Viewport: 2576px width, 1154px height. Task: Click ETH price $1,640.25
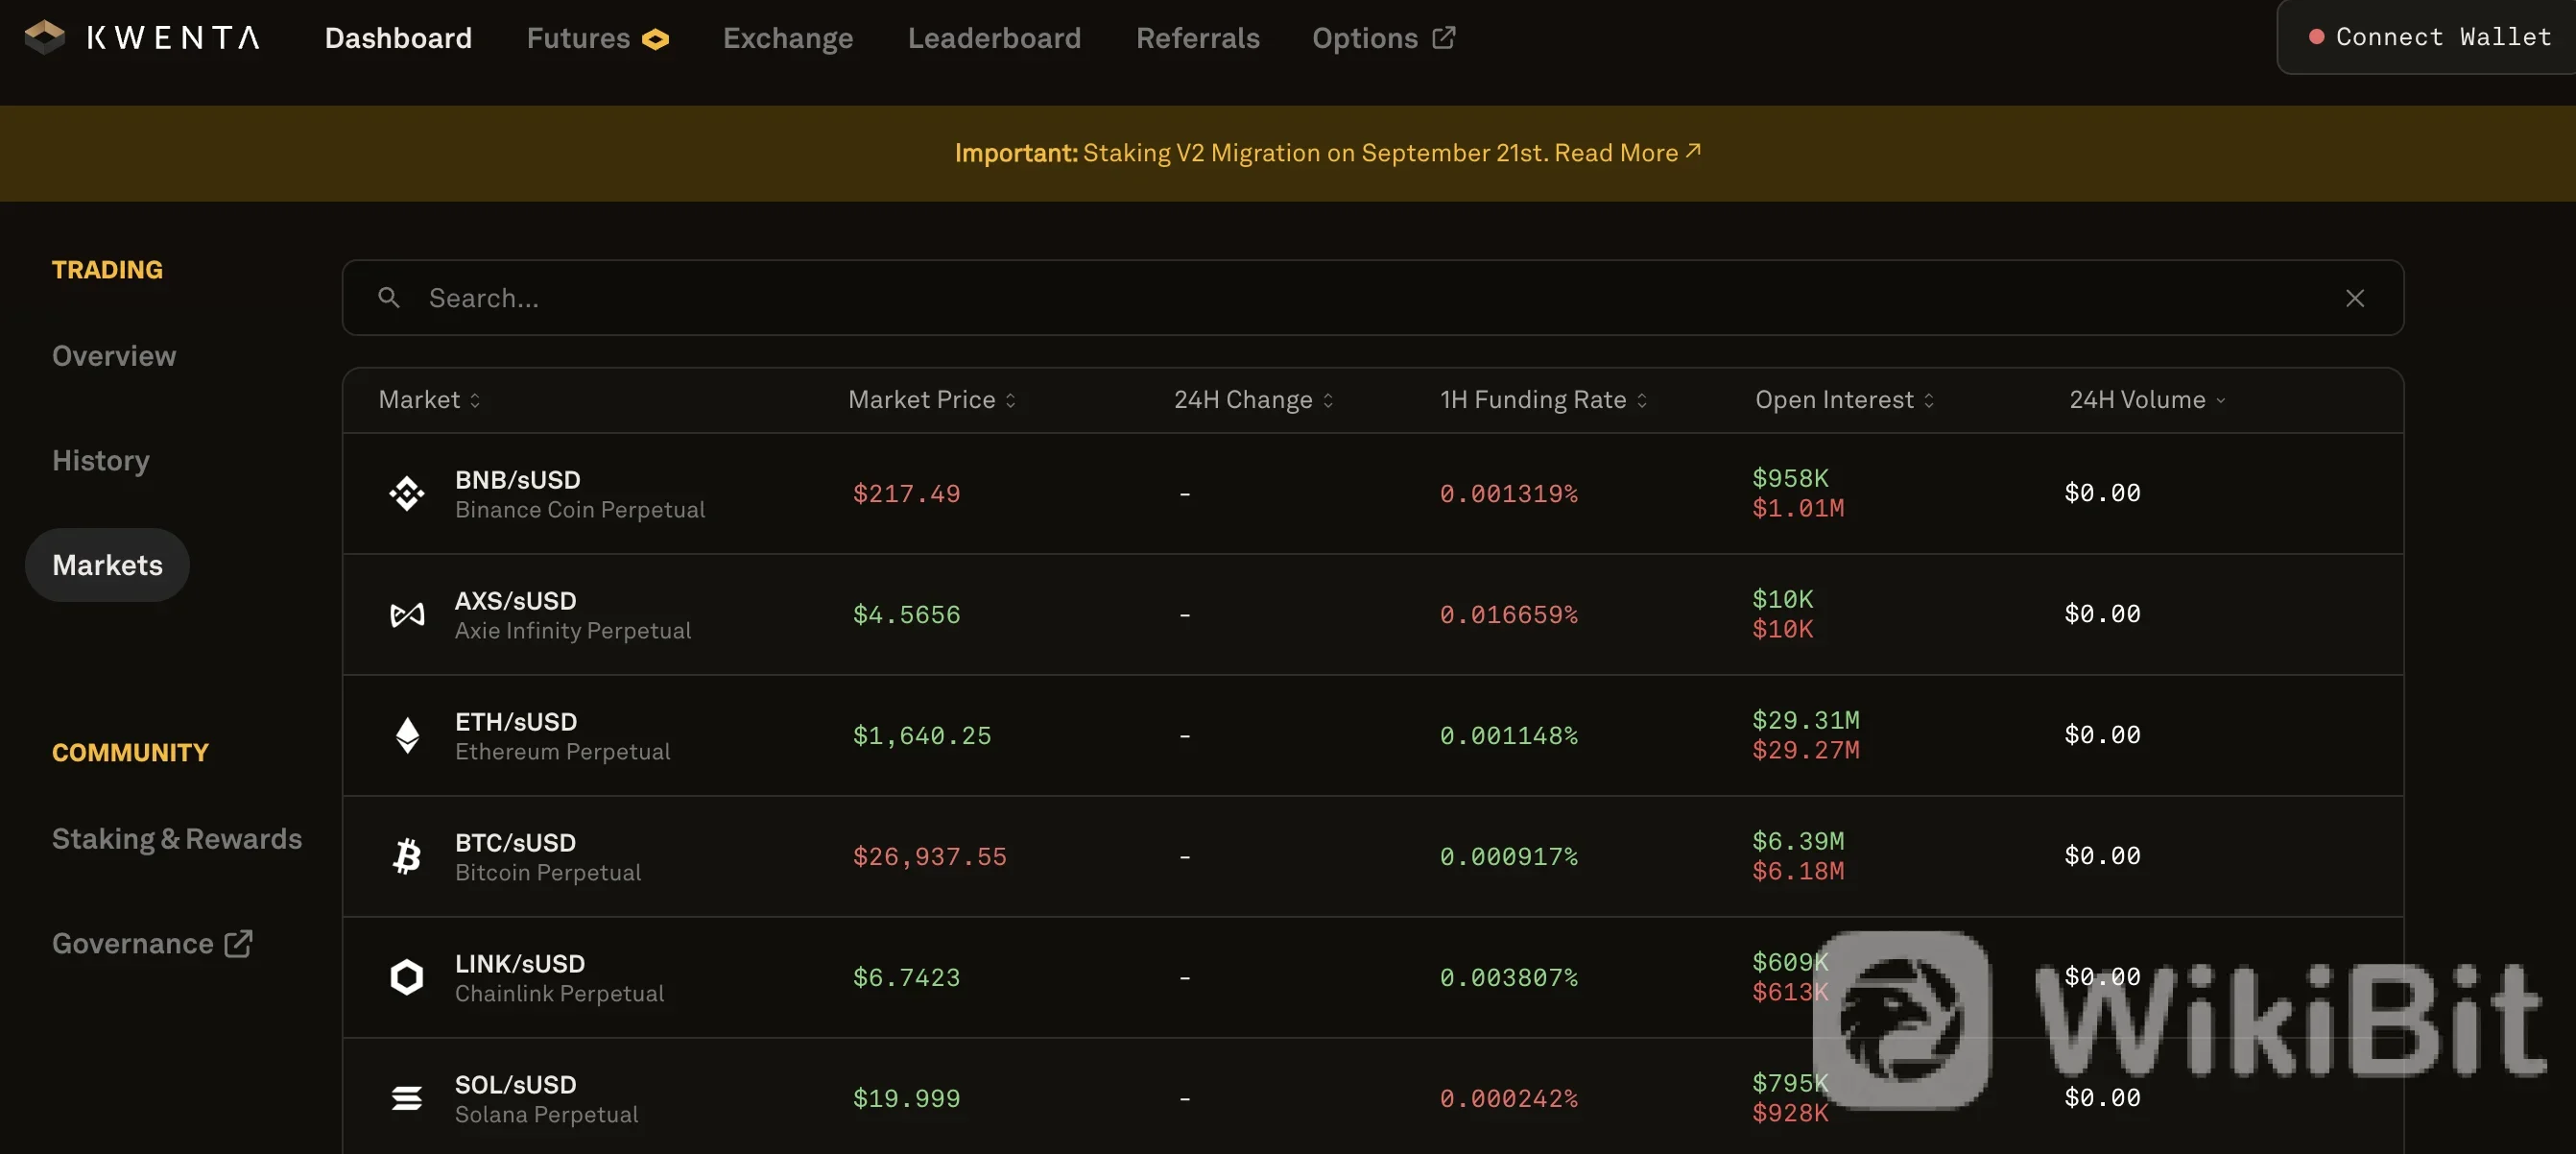coord(922,735)
